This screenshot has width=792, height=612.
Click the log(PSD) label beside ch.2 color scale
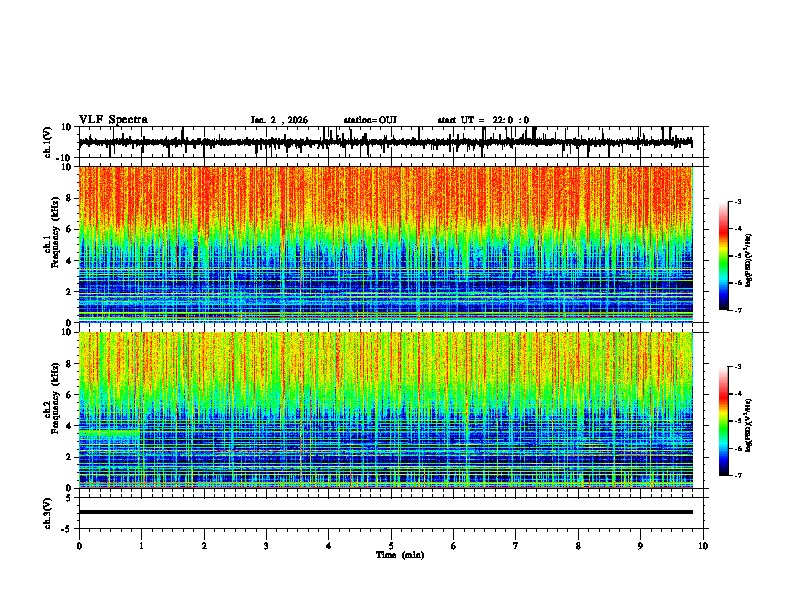pyautogui.click(x=749, y=425)
